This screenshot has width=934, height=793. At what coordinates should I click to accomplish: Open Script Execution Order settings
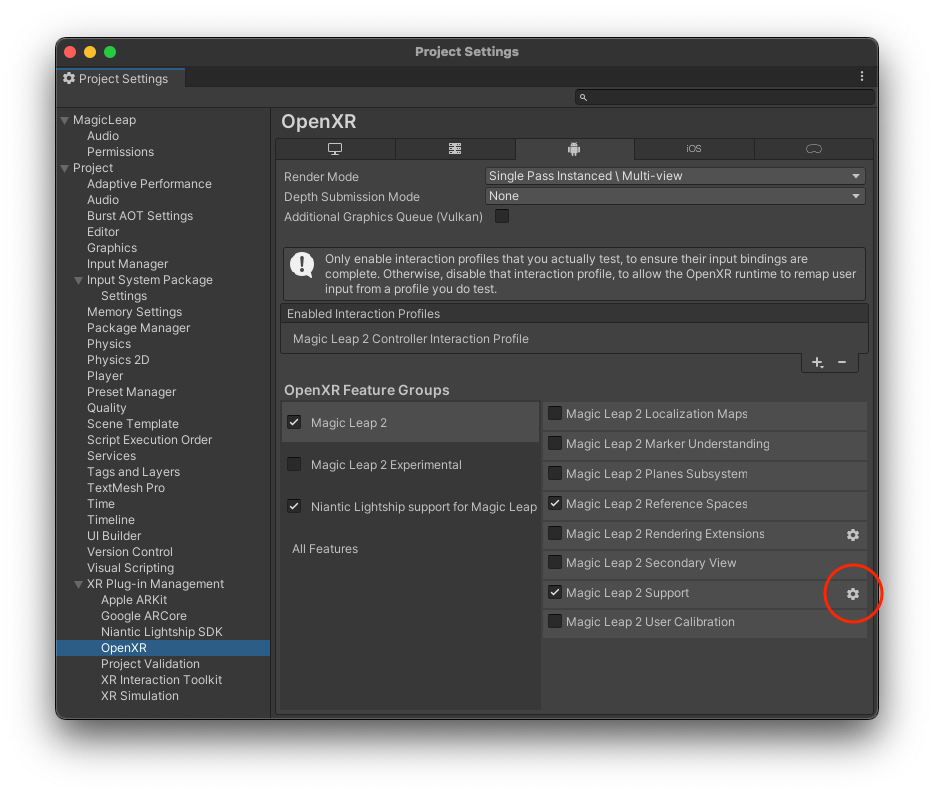pyautogui.click(x=150, y=440)
